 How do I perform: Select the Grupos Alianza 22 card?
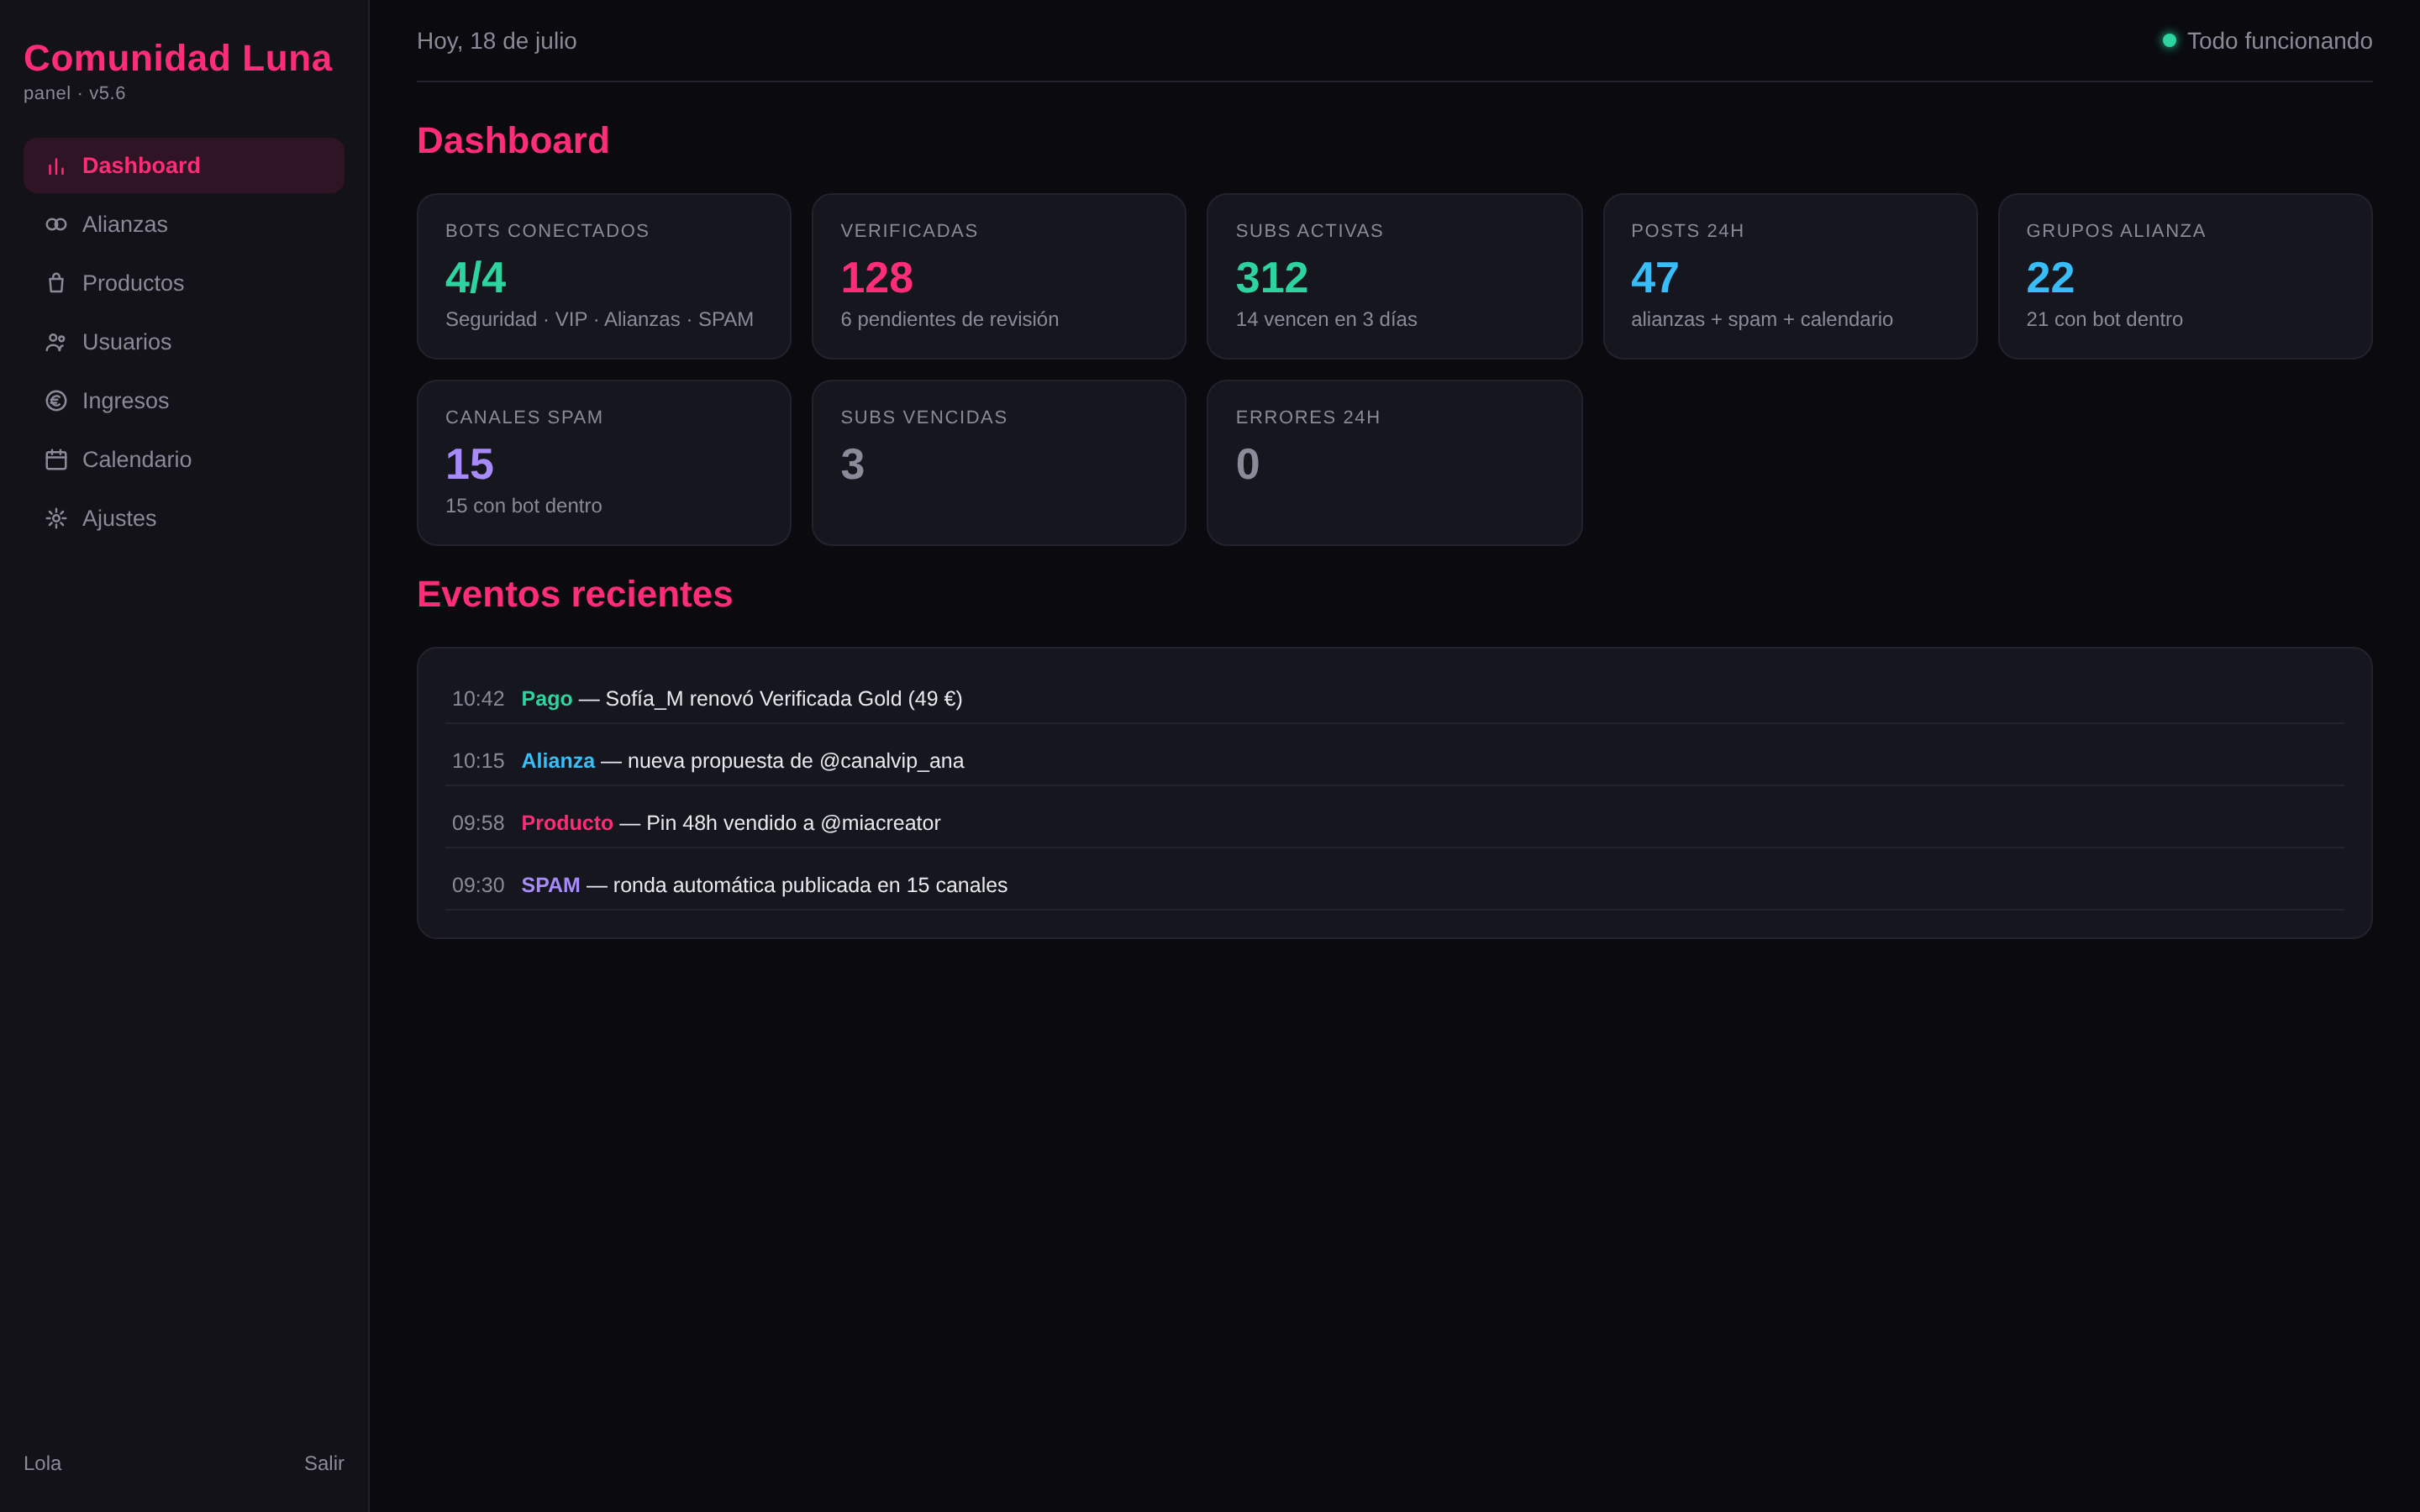pyautogui.click(x=2185, y=276)
